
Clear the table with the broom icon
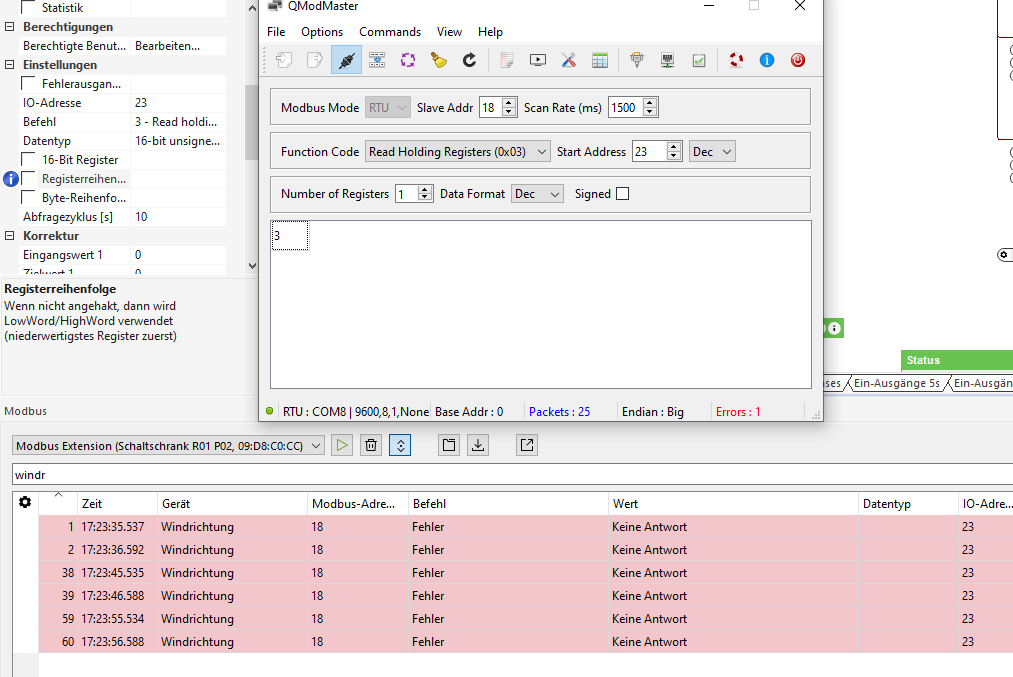[439, 60]
